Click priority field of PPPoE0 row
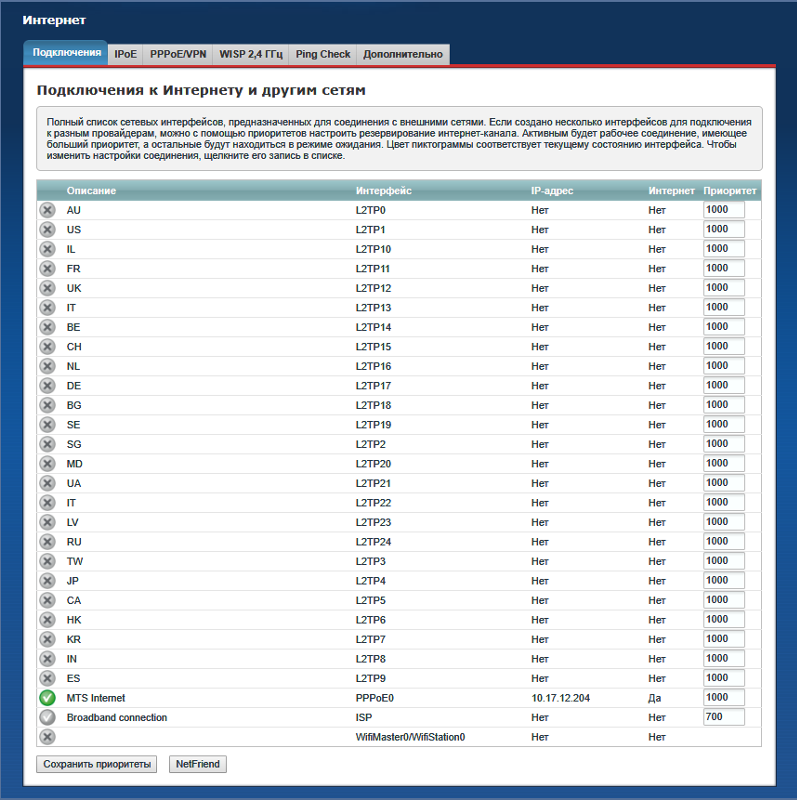797x800 pixels. tap(724, 697)
